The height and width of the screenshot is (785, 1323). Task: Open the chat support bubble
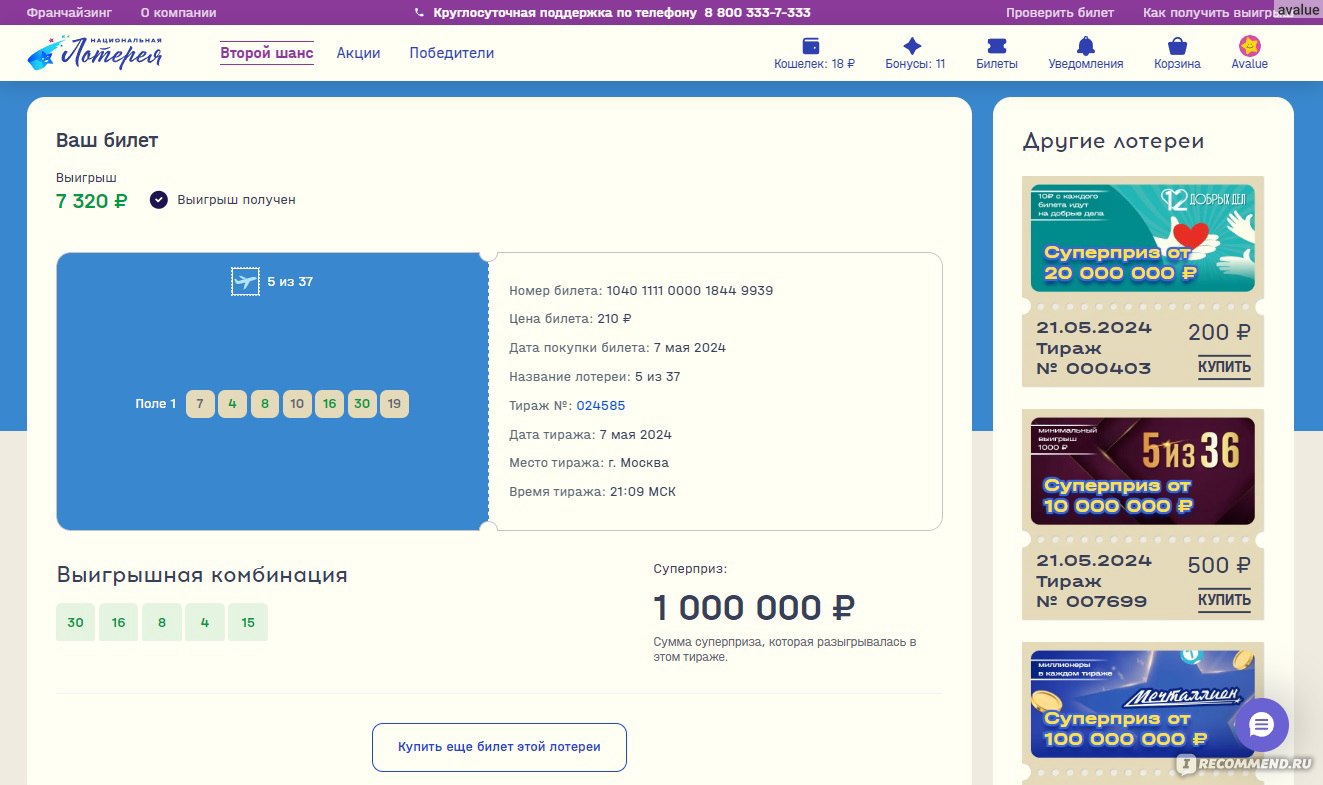1262,725
